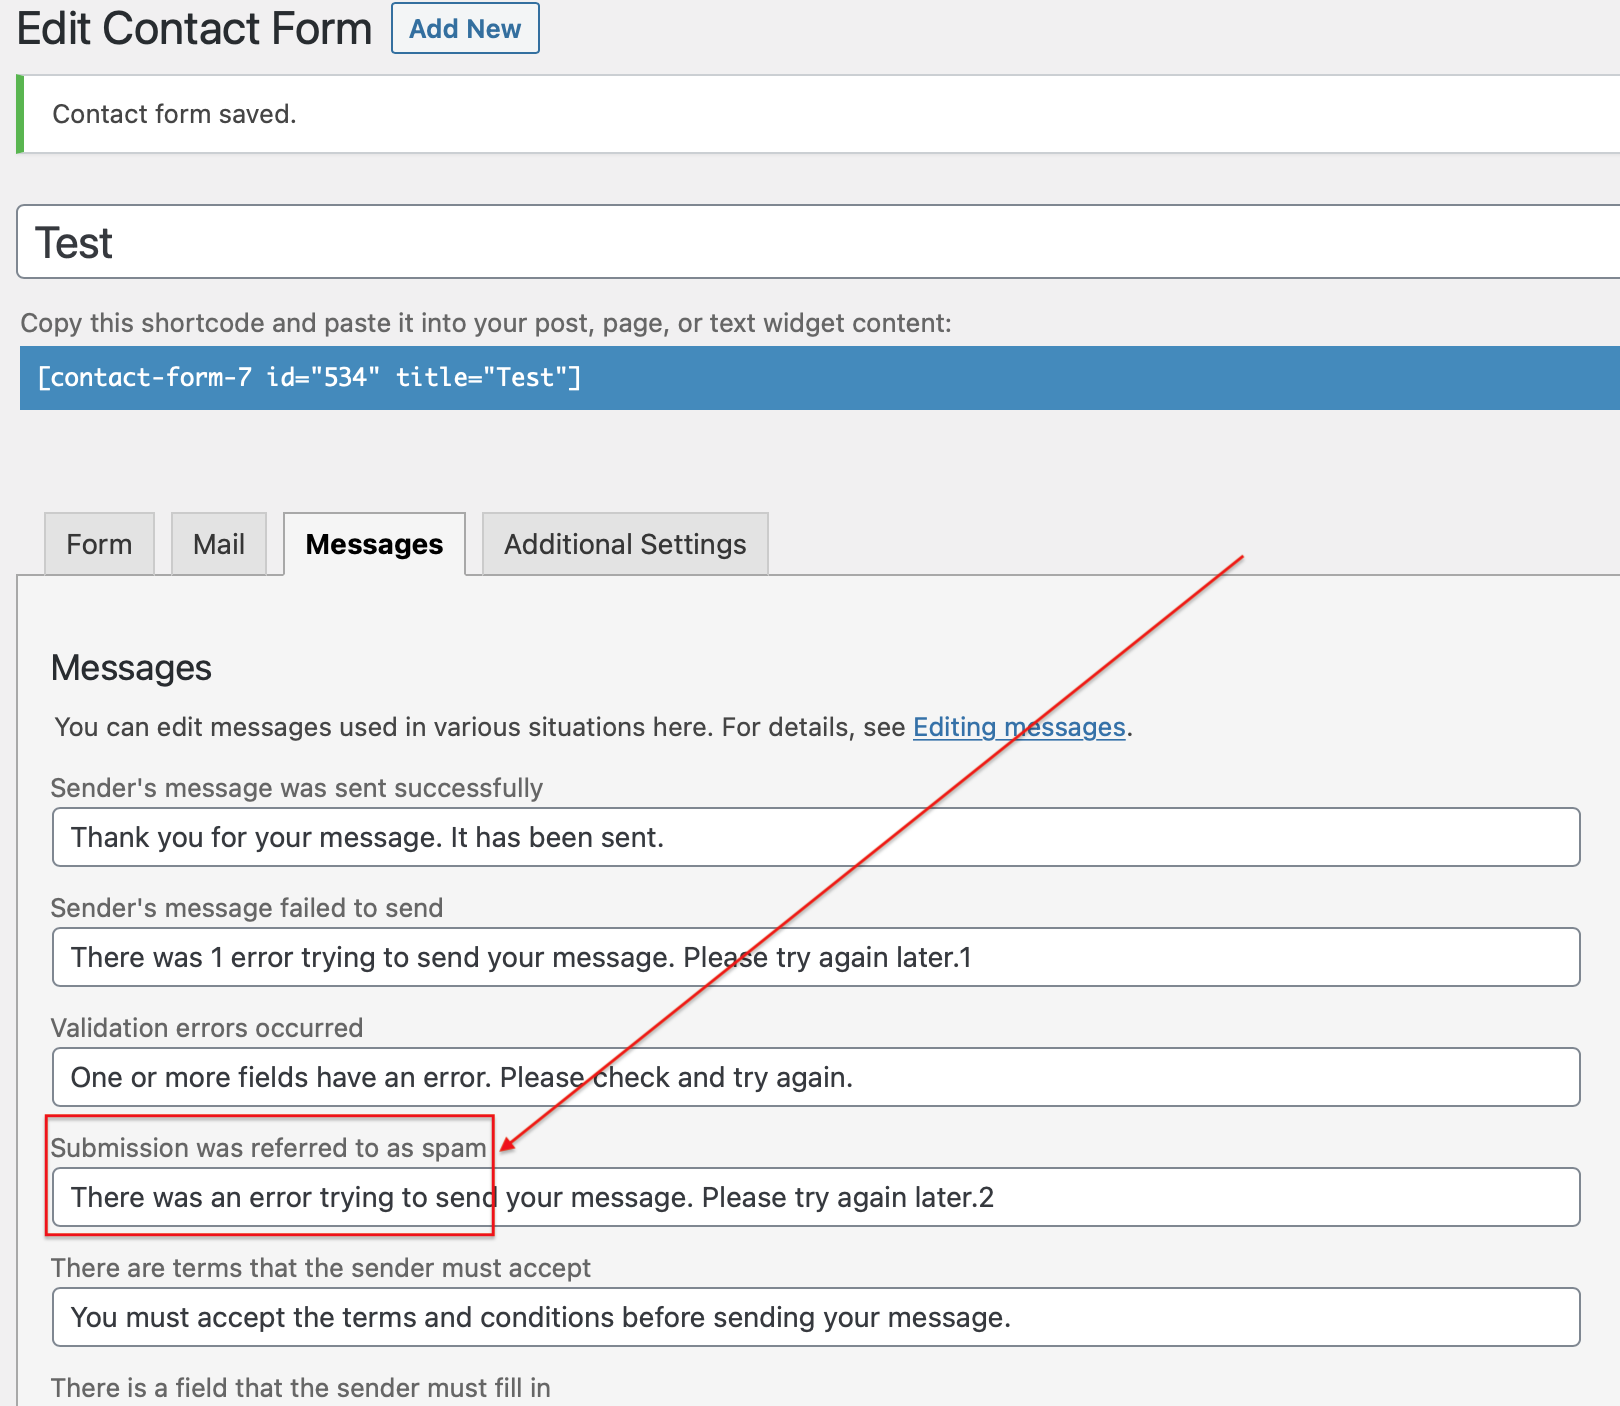The image size is (1620, 1406).
Task: Open the Mail tab
Action: 219,544
